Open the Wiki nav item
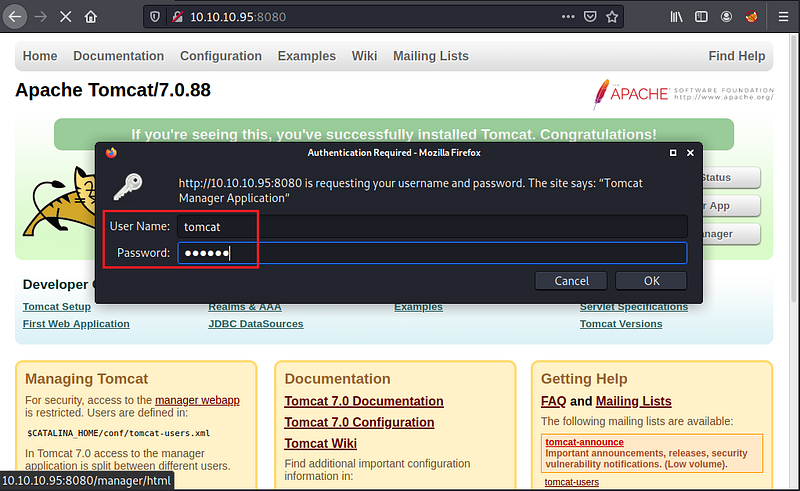800x491 pixels. coord(364,56)
